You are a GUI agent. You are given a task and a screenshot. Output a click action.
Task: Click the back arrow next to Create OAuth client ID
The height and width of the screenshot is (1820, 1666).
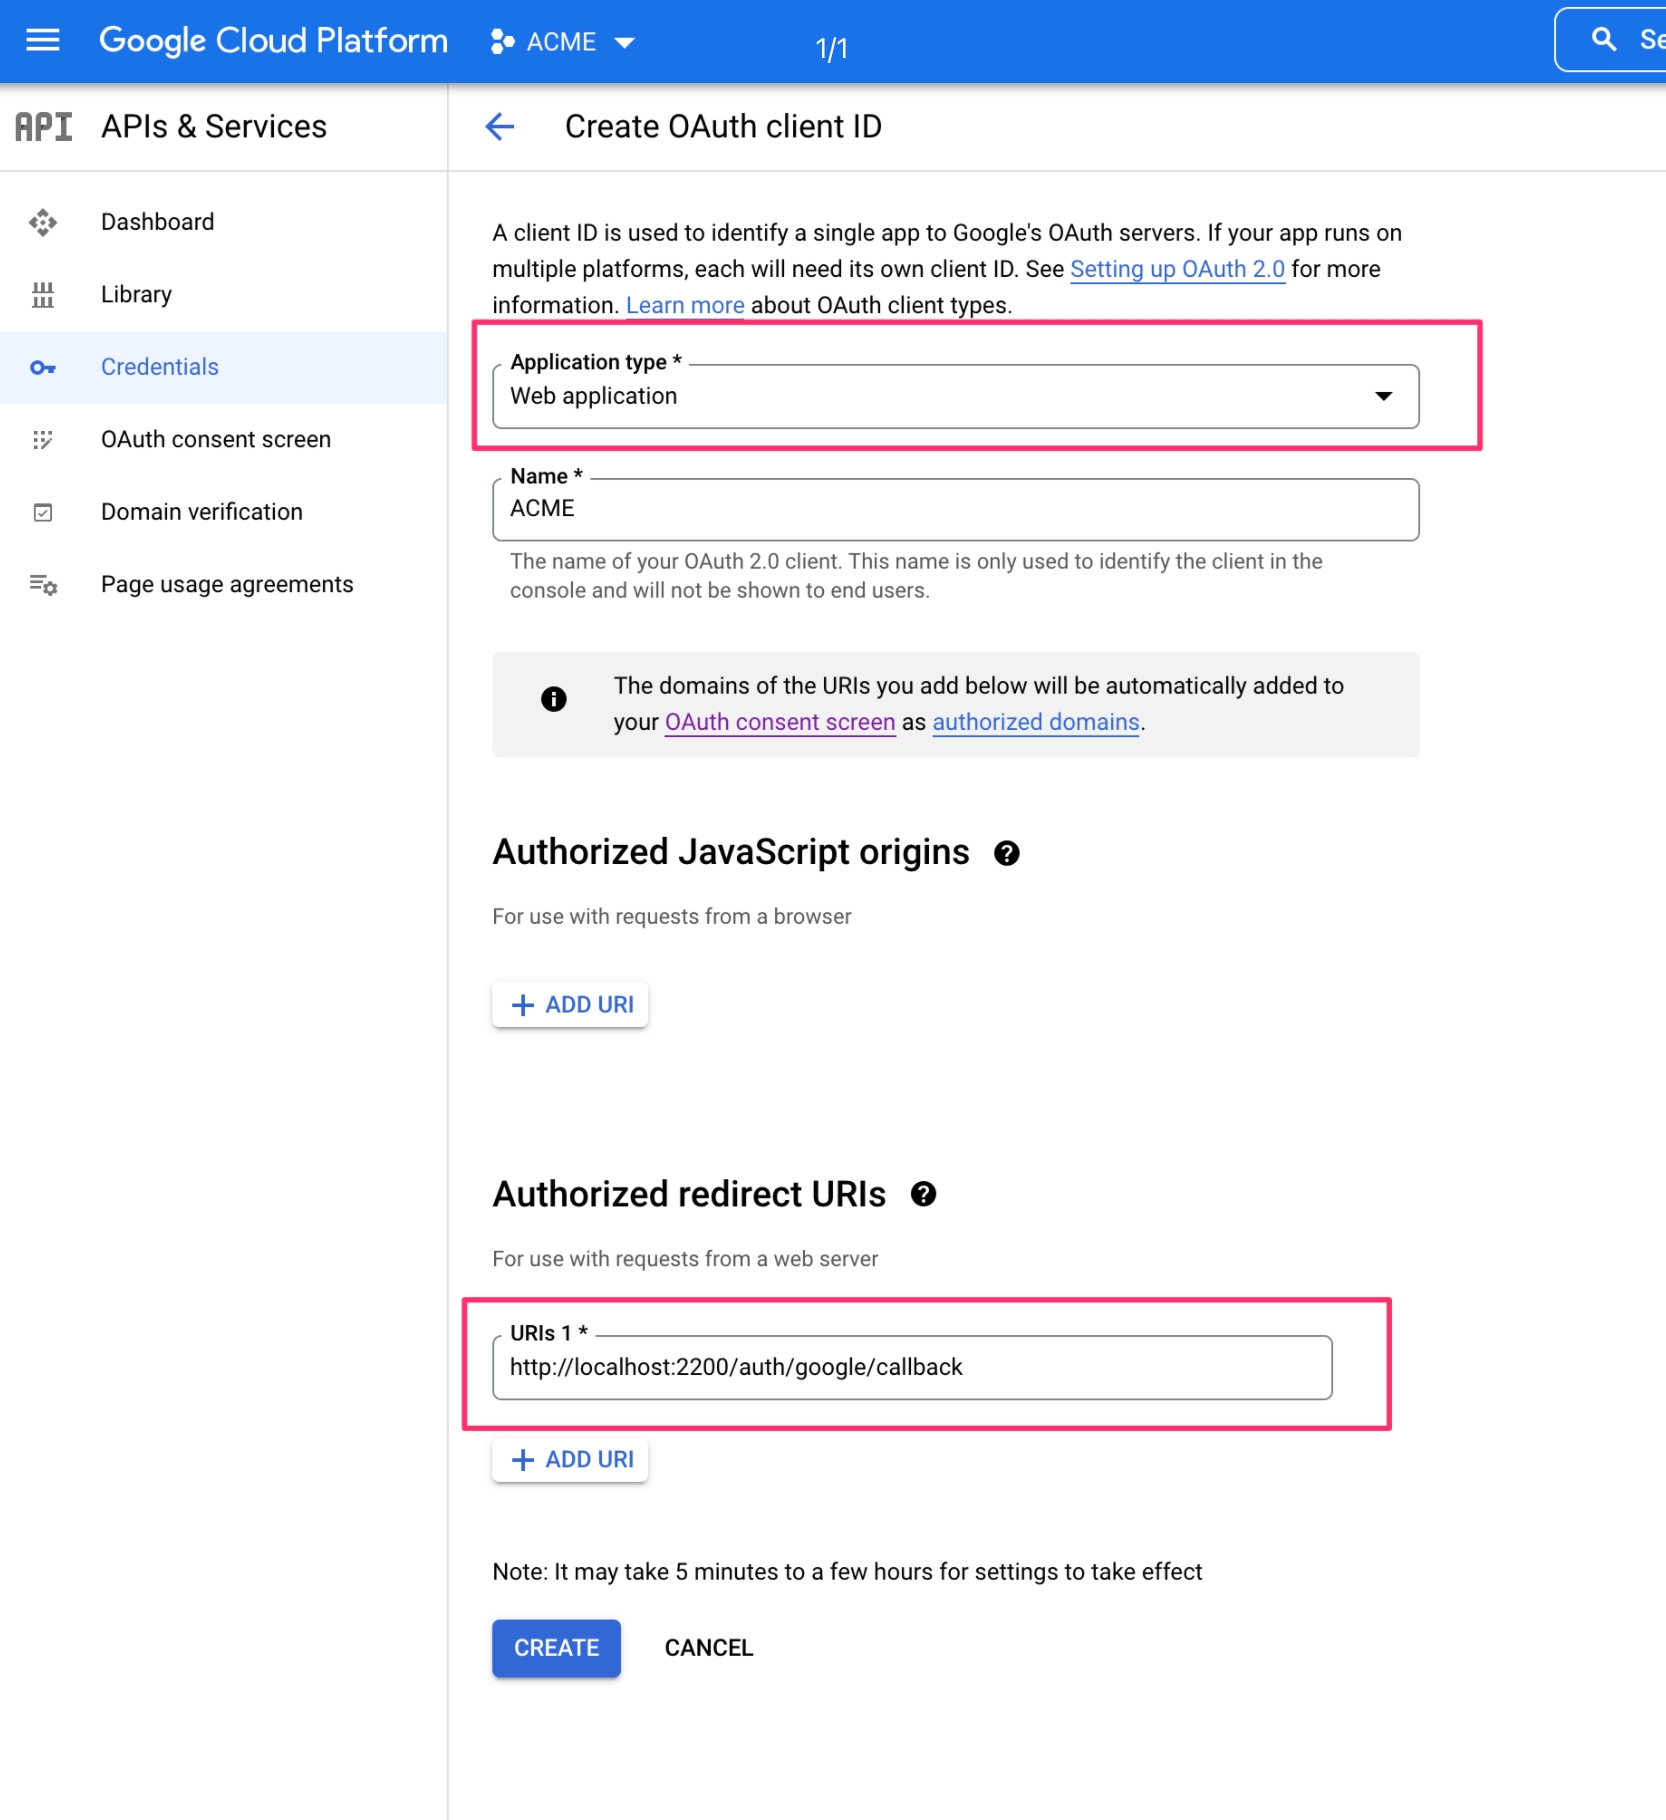499,127
